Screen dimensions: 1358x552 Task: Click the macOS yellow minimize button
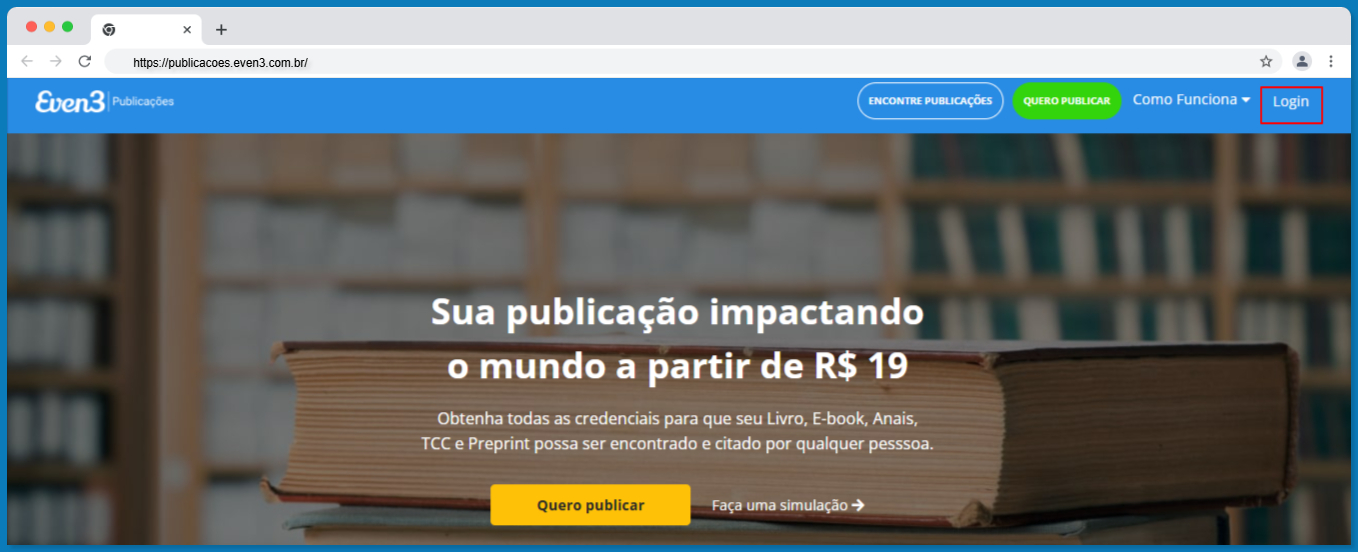click(49, 26)
